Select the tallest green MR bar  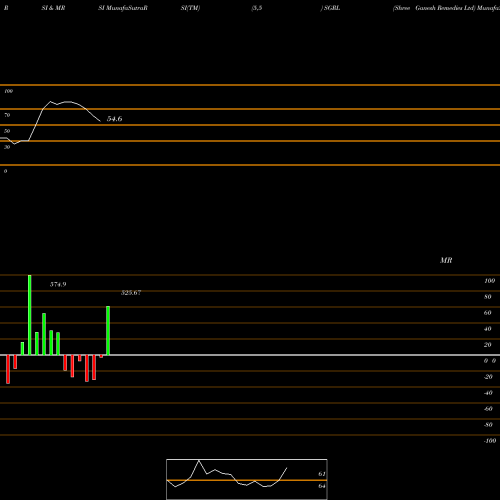pyautogui.click(x=30, y=315)
